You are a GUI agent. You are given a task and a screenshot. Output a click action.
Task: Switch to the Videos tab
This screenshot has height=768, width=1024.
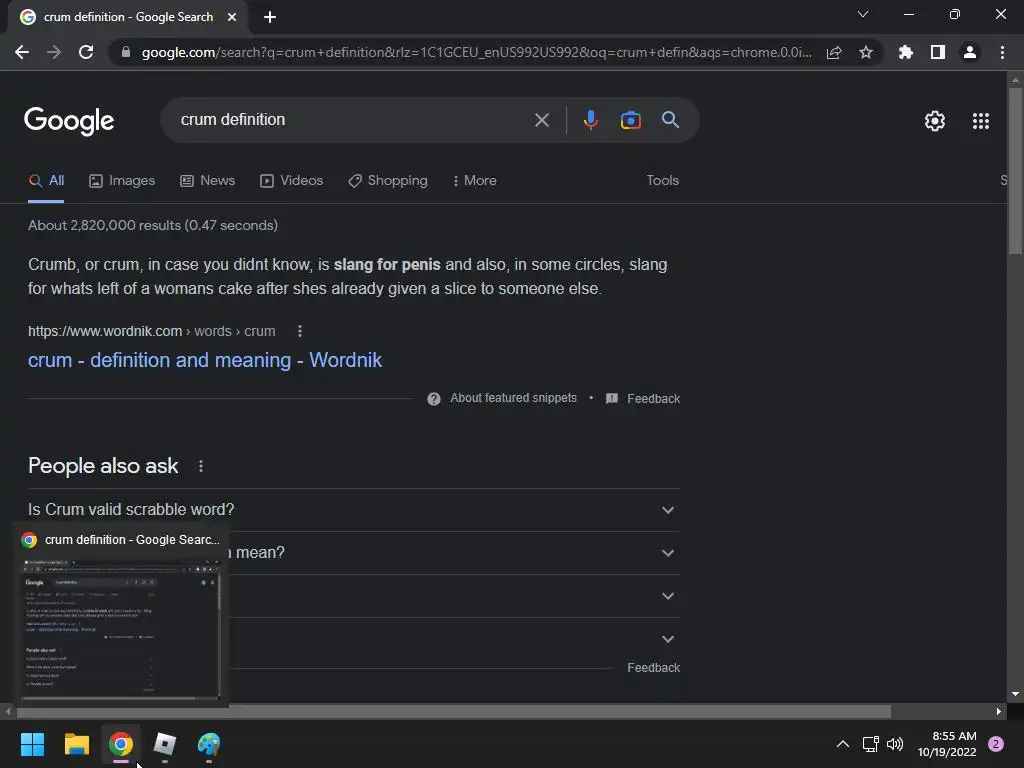tap(291, 181)
